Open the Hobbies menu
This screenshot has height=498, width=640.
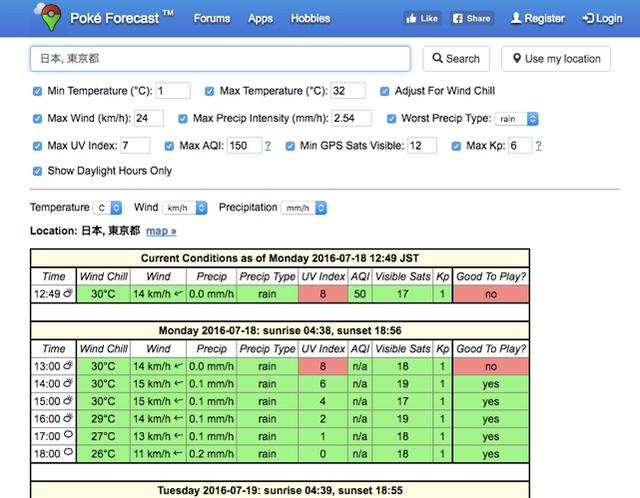coord(310,18)
